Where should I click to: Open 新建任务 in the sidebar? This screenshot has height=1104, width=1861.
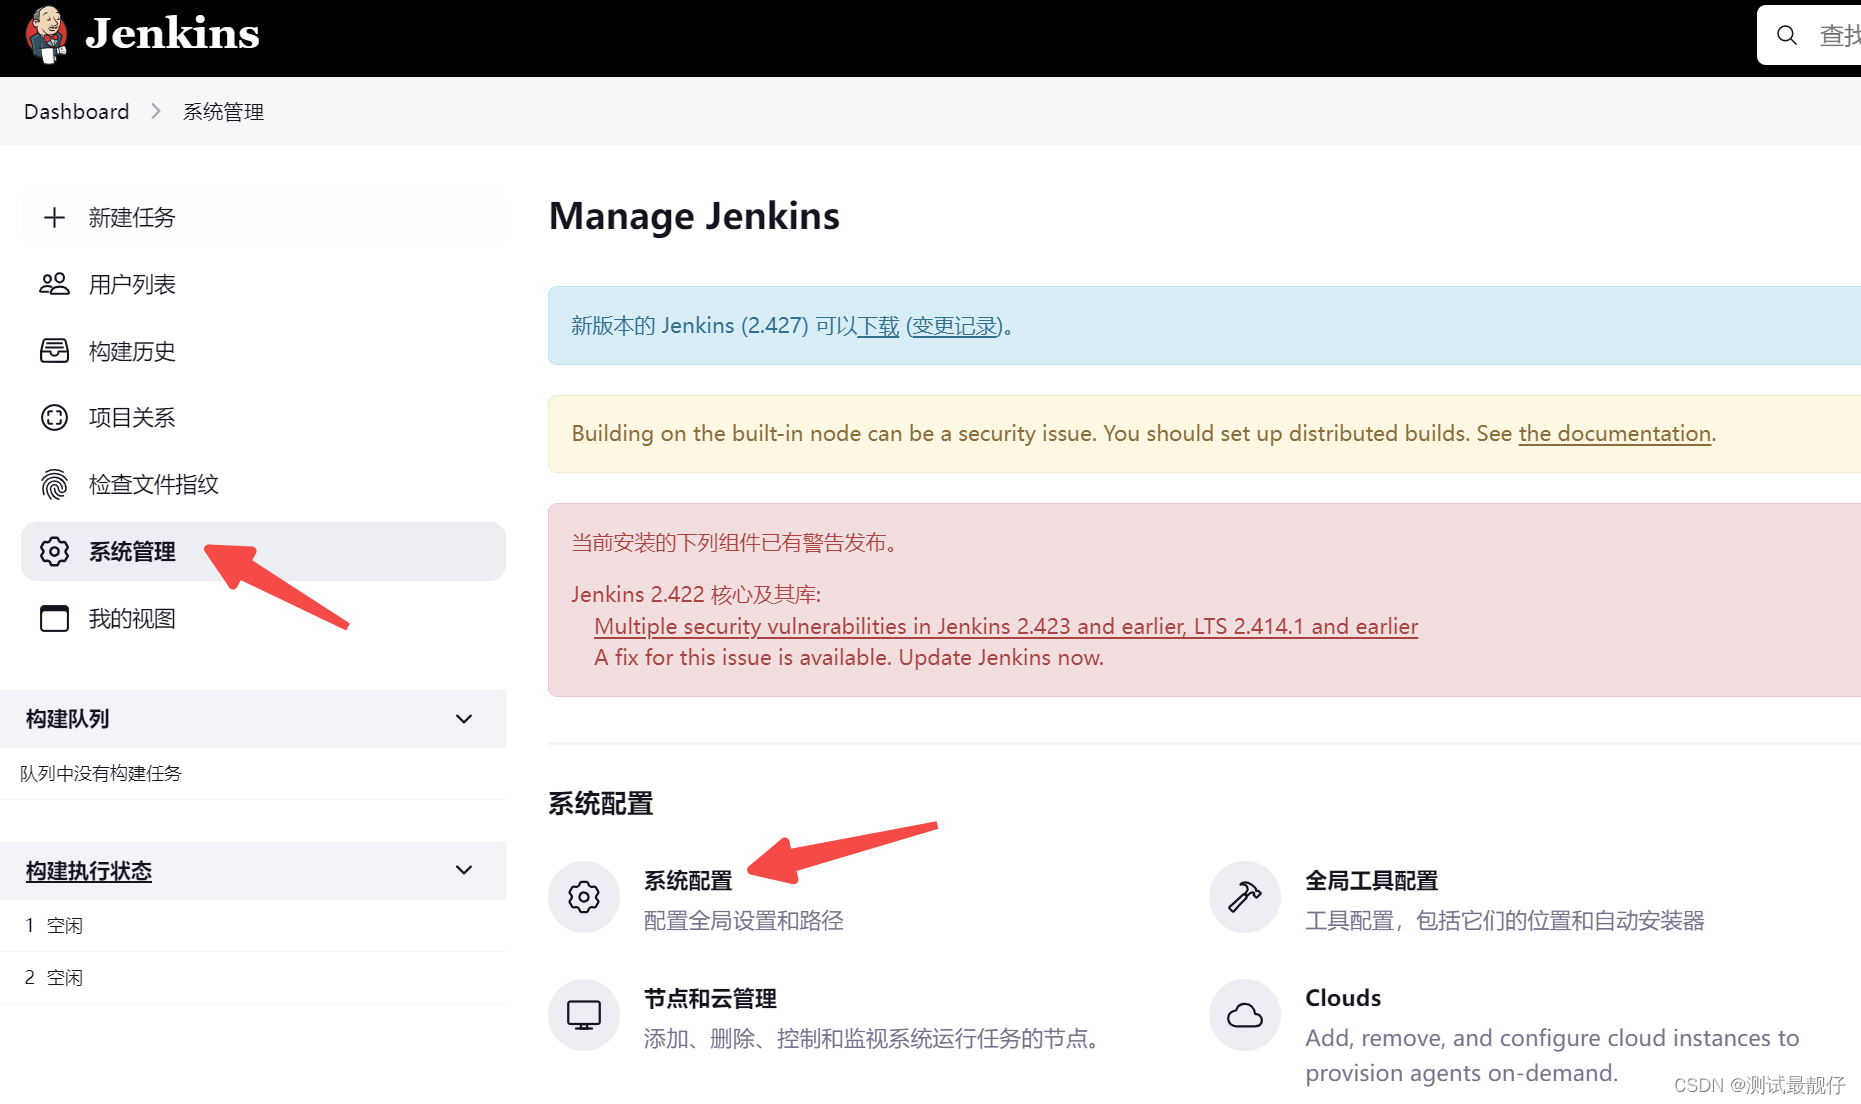(263, 217)
